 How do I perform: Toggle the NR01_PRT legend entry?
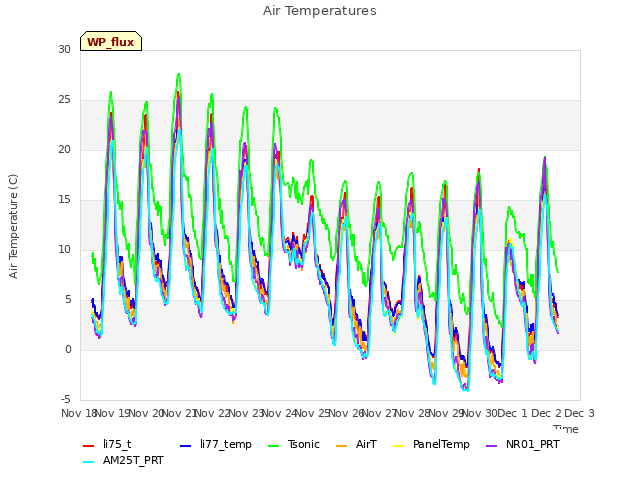(522, 444)
